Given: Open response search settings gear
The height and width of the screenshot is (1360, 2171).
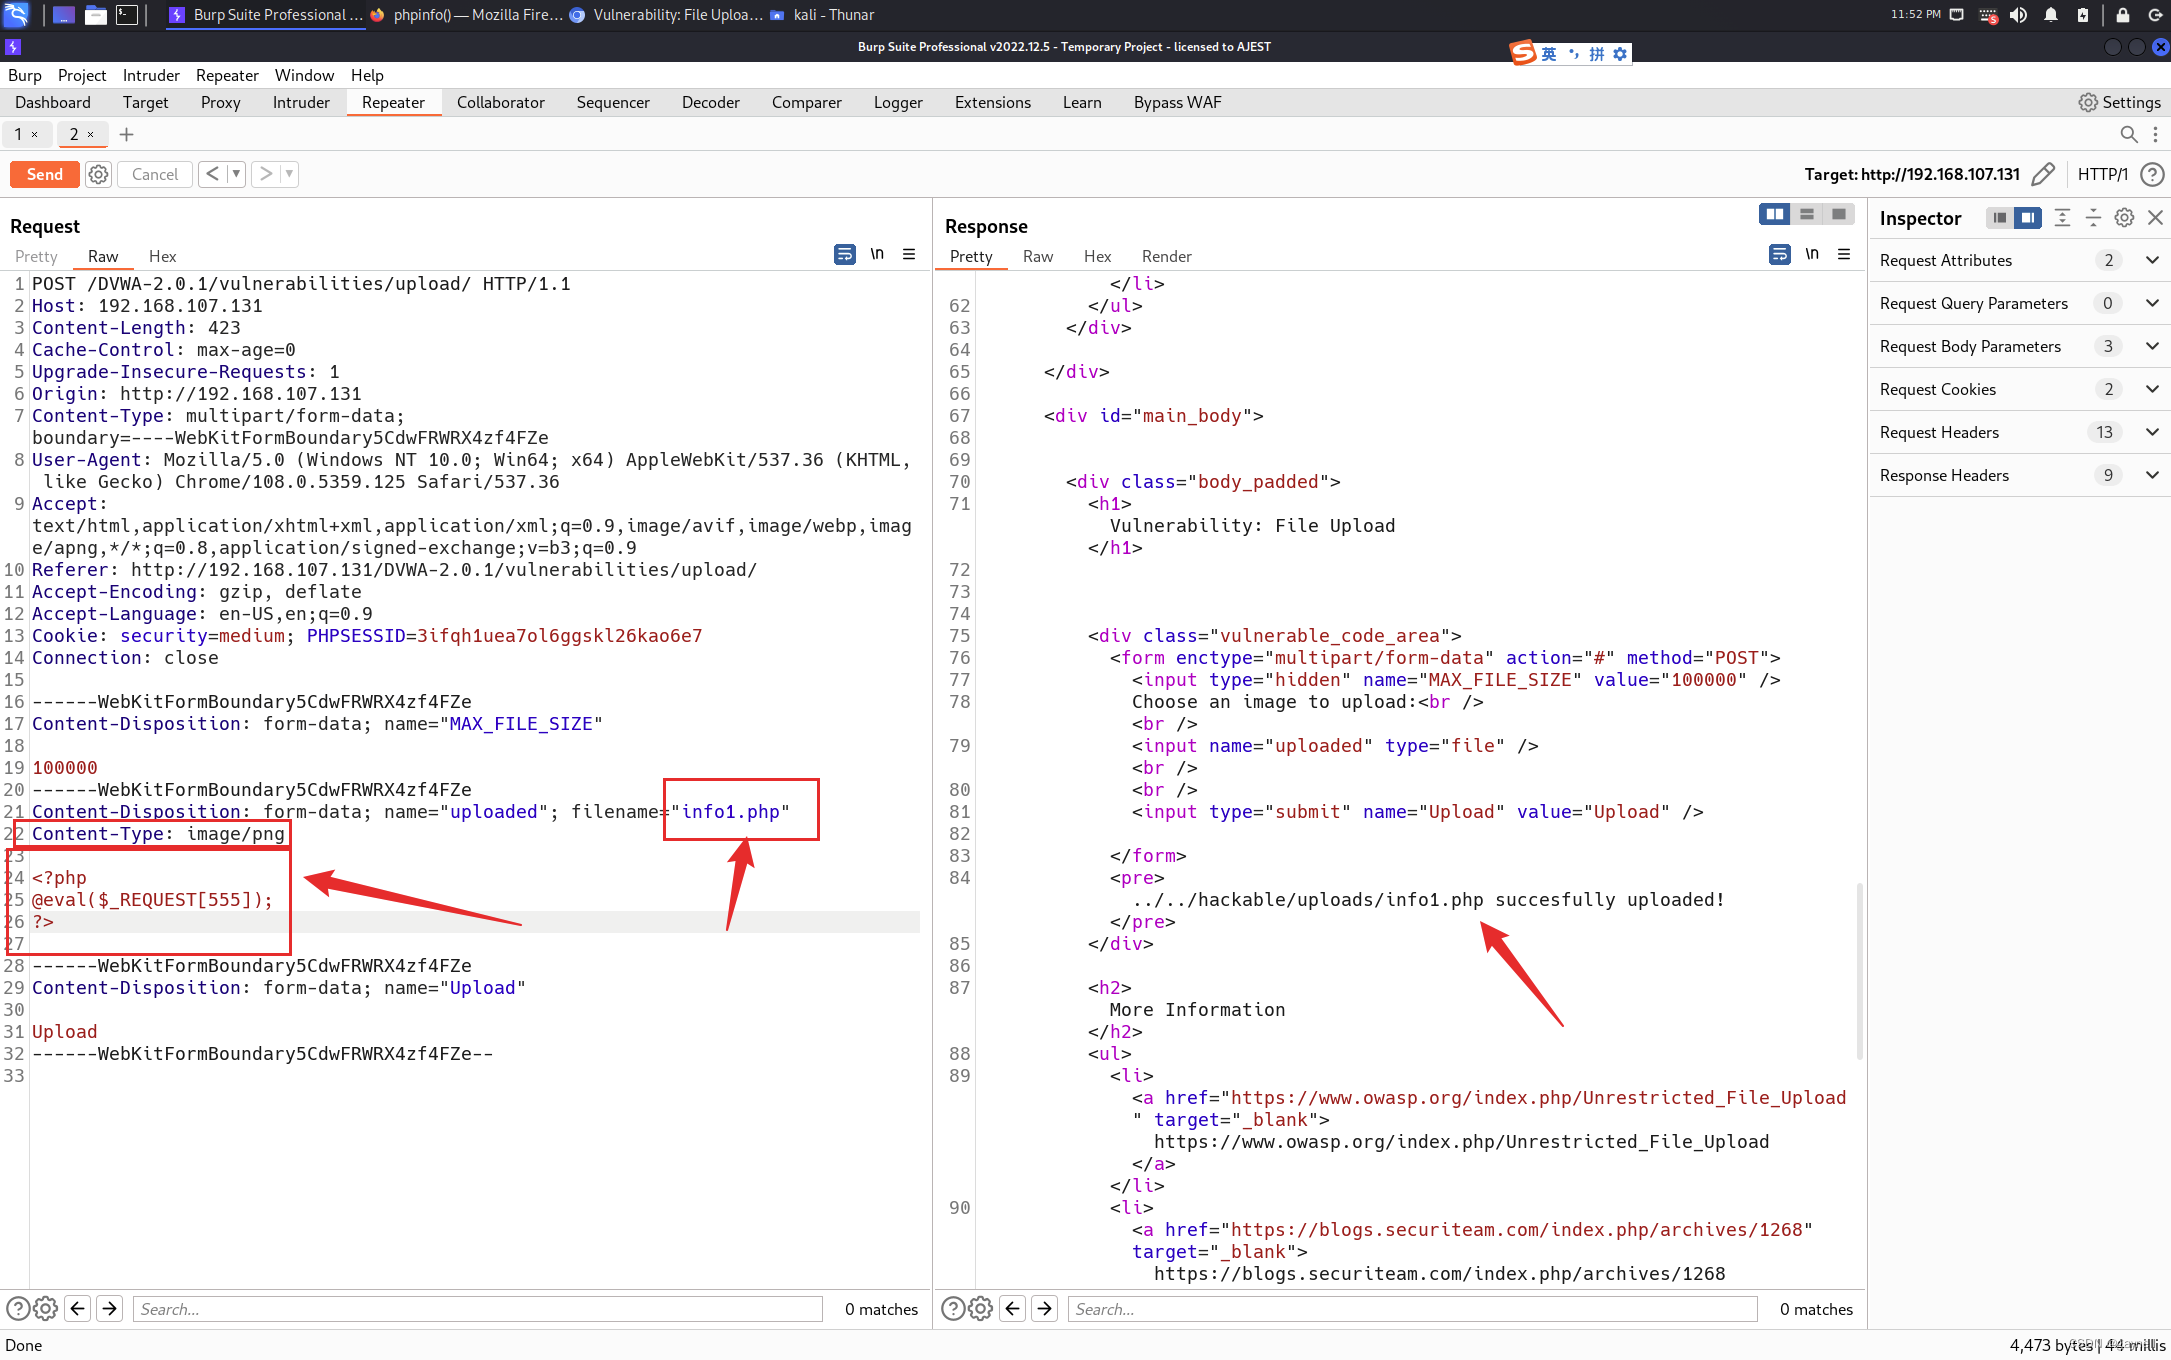Looking at the screenshot, I should (981, 1308).
